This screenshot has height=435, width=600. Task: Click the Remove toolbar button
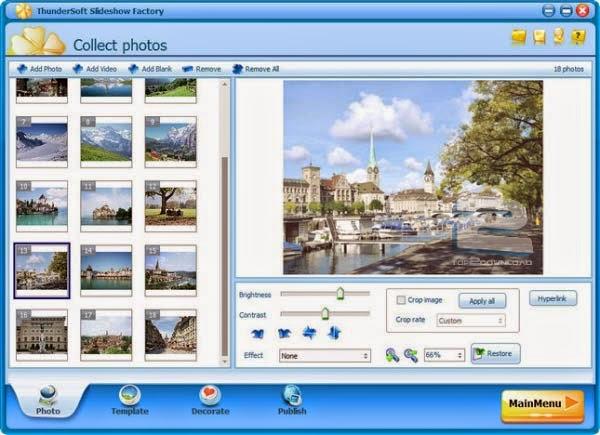202,69
